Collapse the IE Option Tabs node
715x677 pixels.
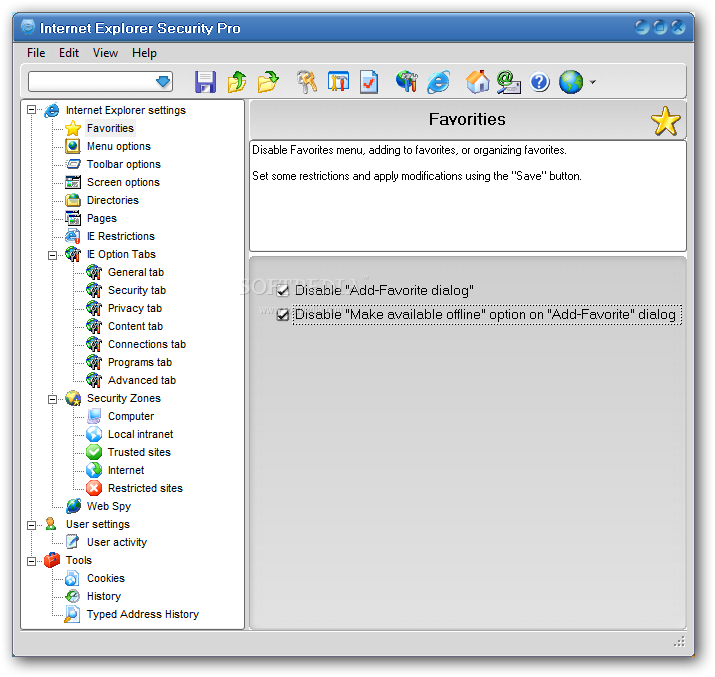52,255
